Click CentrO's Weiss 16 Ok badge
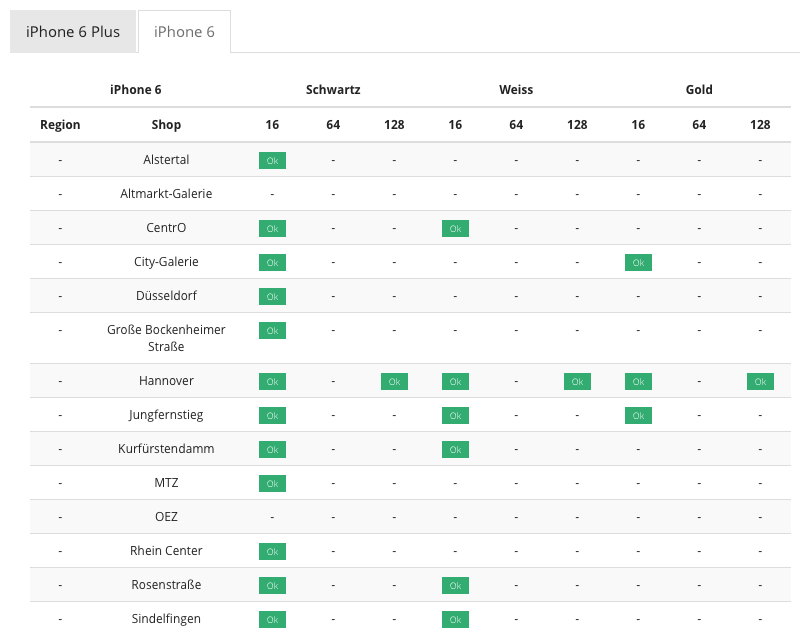 tap(455, 229)
